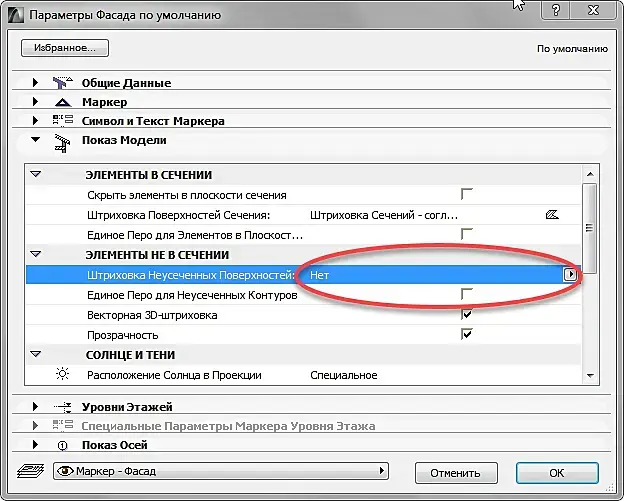The width and height of the screenshot is (624, 501).
Task: Click the fill pattern icon for Штриховка Сечений
Action: point(552,215)
